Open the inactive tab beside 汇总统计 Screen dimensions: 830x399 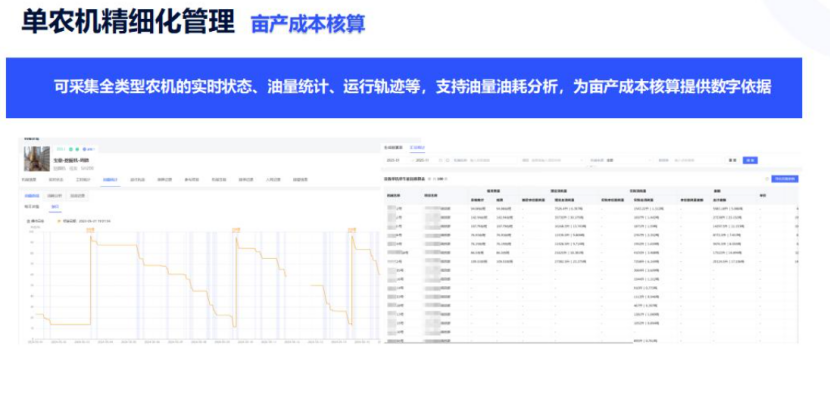coord(393,148)
